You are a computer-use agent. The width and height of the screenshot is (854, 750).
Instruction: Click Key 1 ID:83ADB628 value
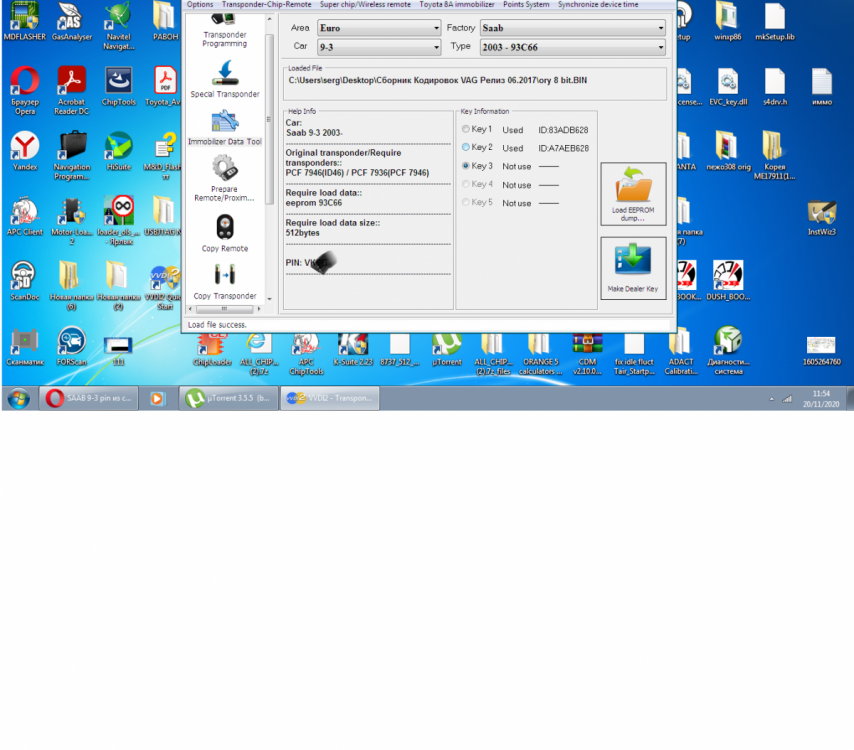click(563, 130)
